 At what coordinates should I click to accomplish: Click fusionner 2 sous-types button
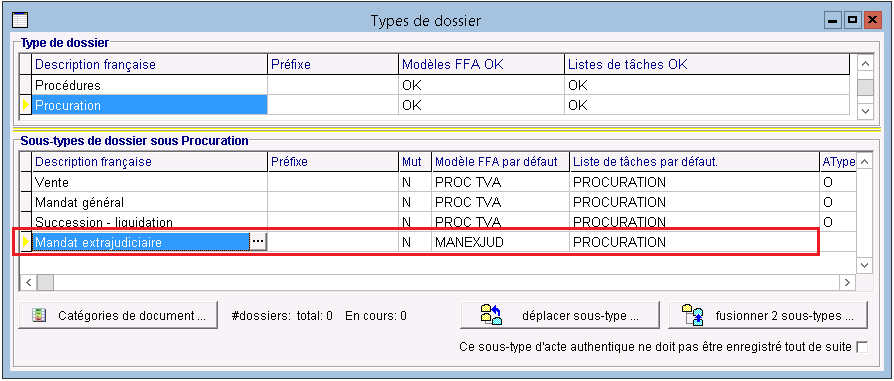click(x=767, y=315)
